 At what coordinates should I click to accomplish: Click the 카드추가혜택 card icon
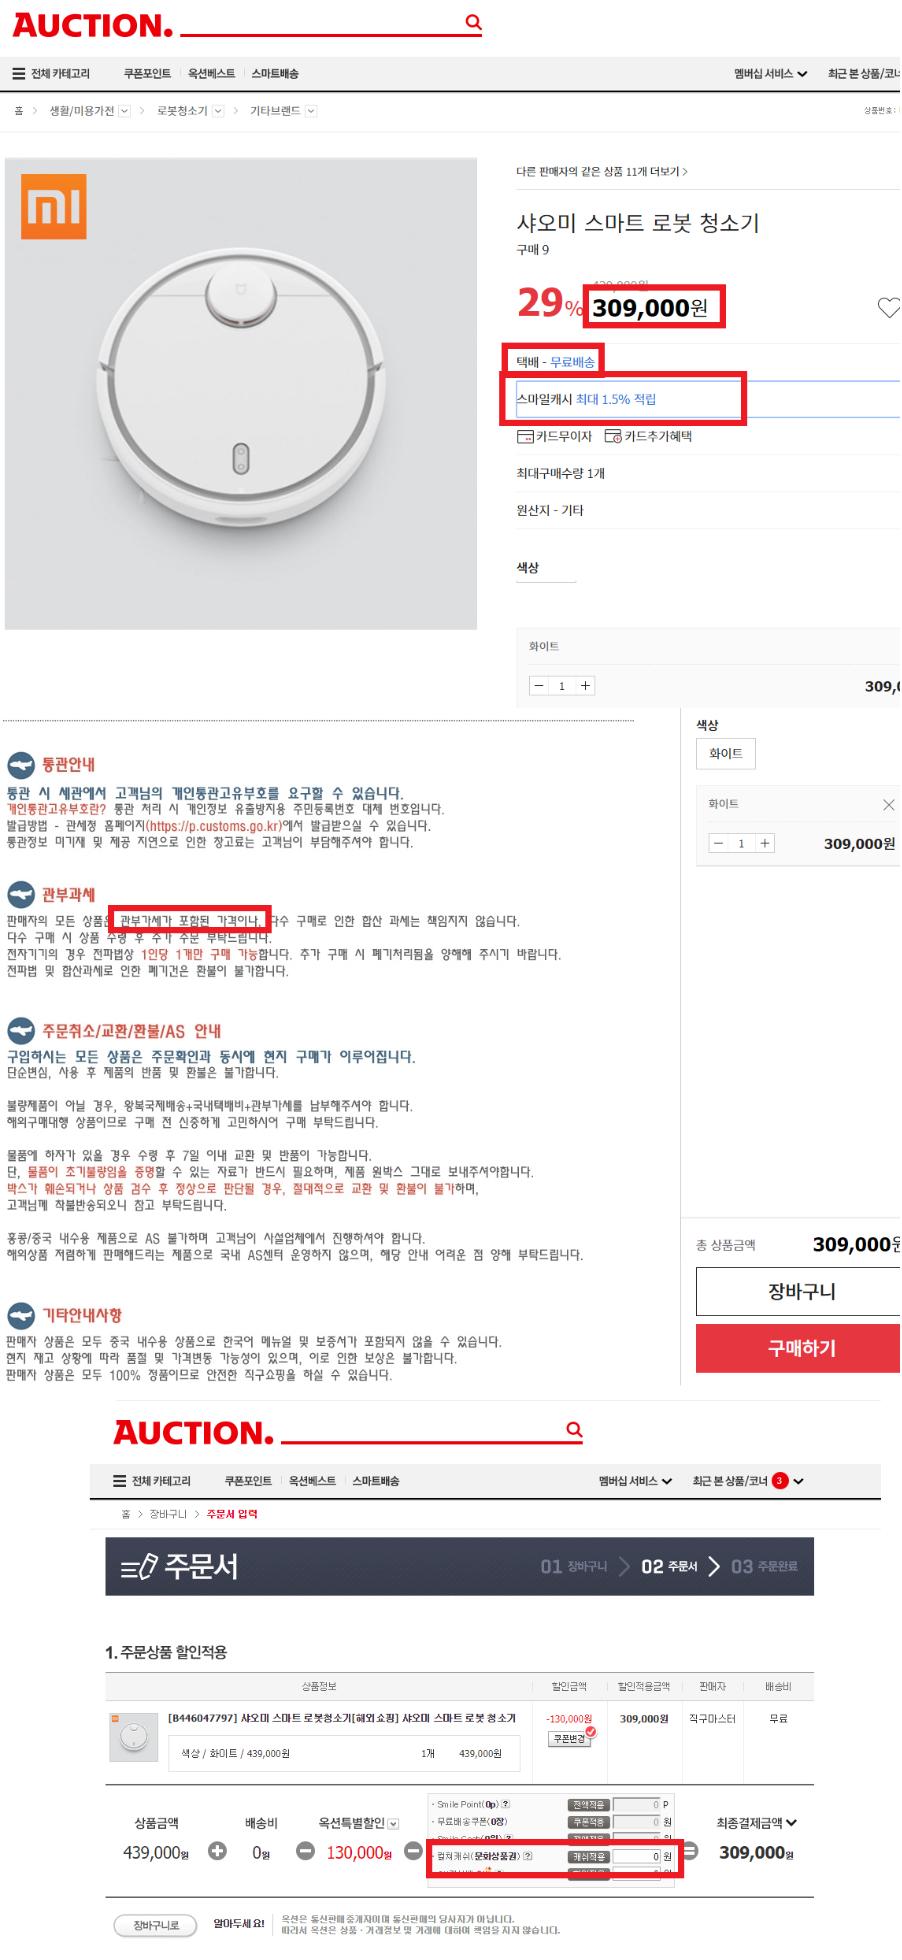(x=613, y=437)
